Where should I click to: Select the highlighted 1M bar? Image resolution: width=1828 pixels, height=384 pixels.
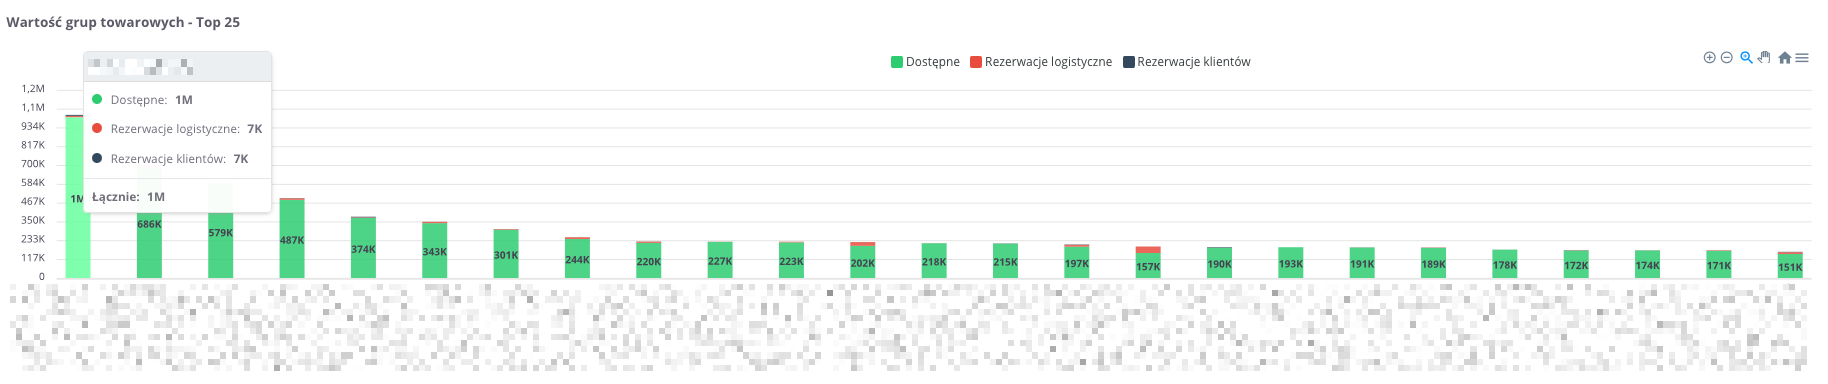78,197
